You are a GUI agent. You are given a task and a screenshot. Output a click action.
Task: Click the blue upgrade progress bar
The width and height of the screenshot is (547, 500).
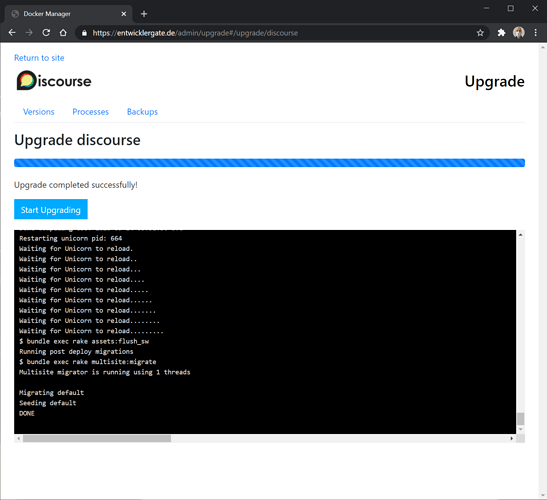(269, 163)
